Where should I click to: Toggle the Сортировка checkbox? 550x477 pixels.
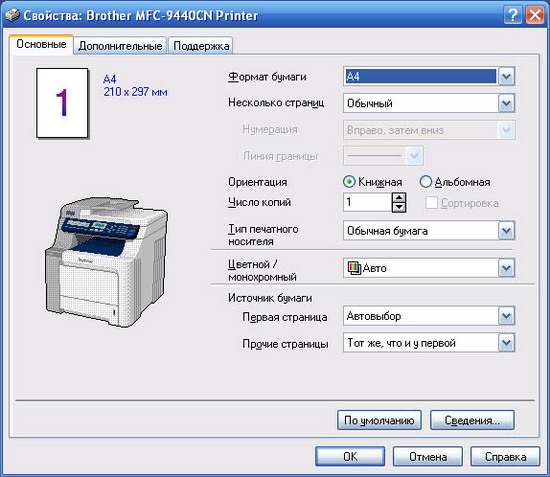pos(431,203)
